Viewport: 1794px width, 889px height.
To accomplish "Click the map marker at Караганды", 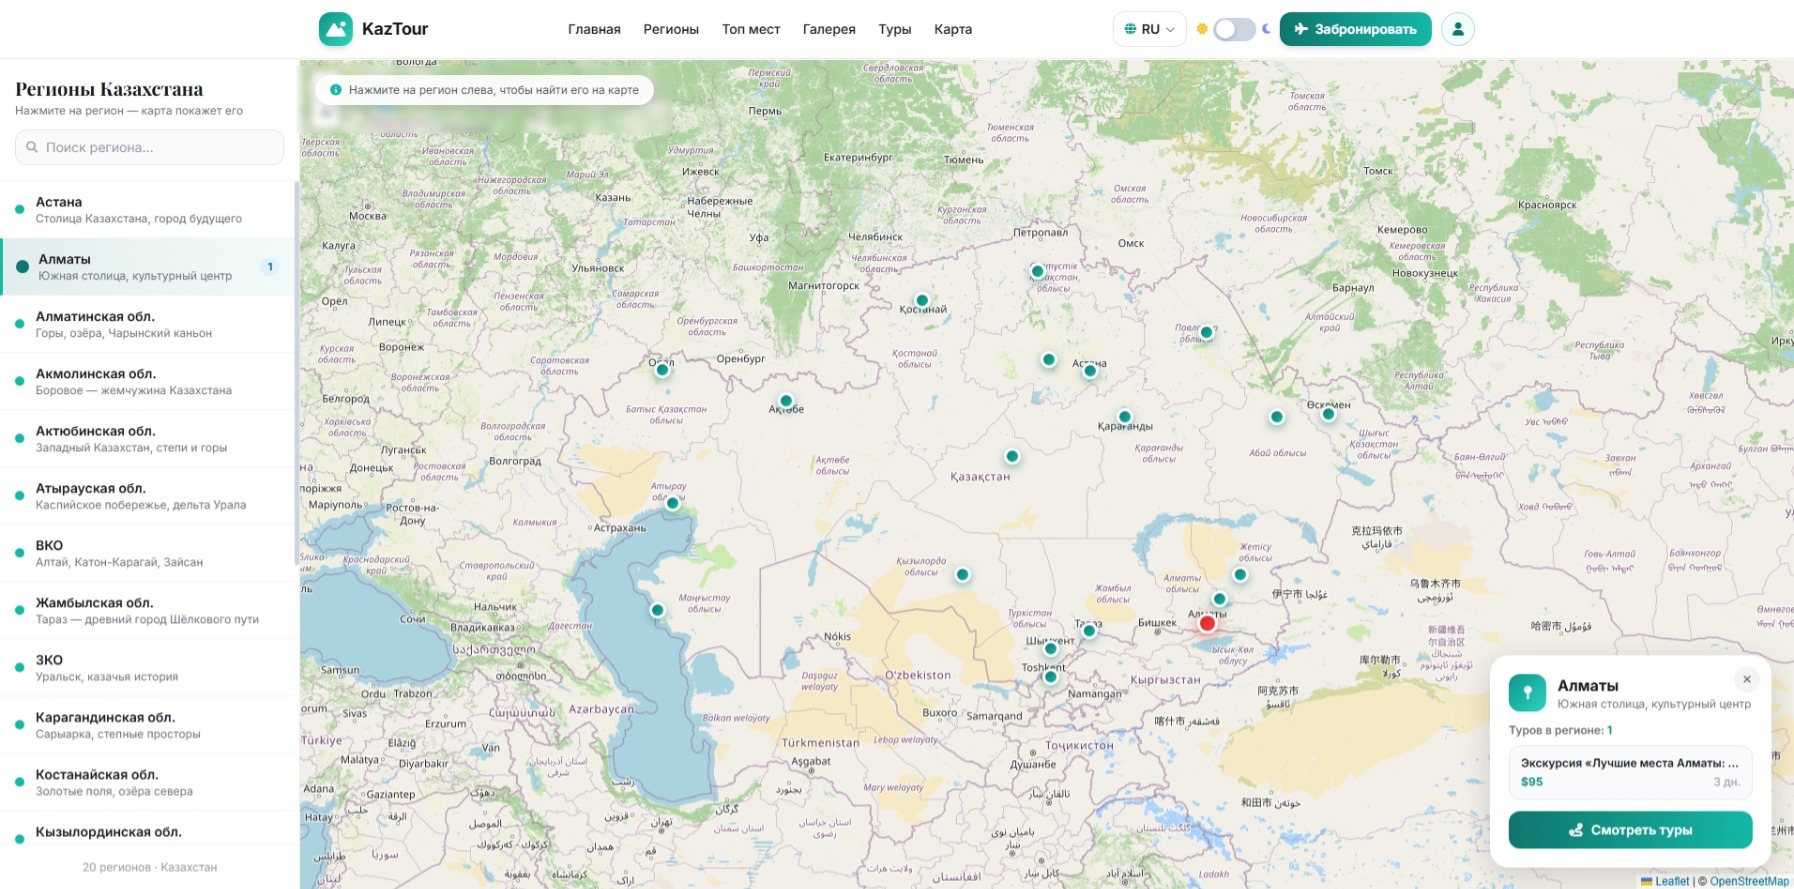I will [x=1125, y=417].
